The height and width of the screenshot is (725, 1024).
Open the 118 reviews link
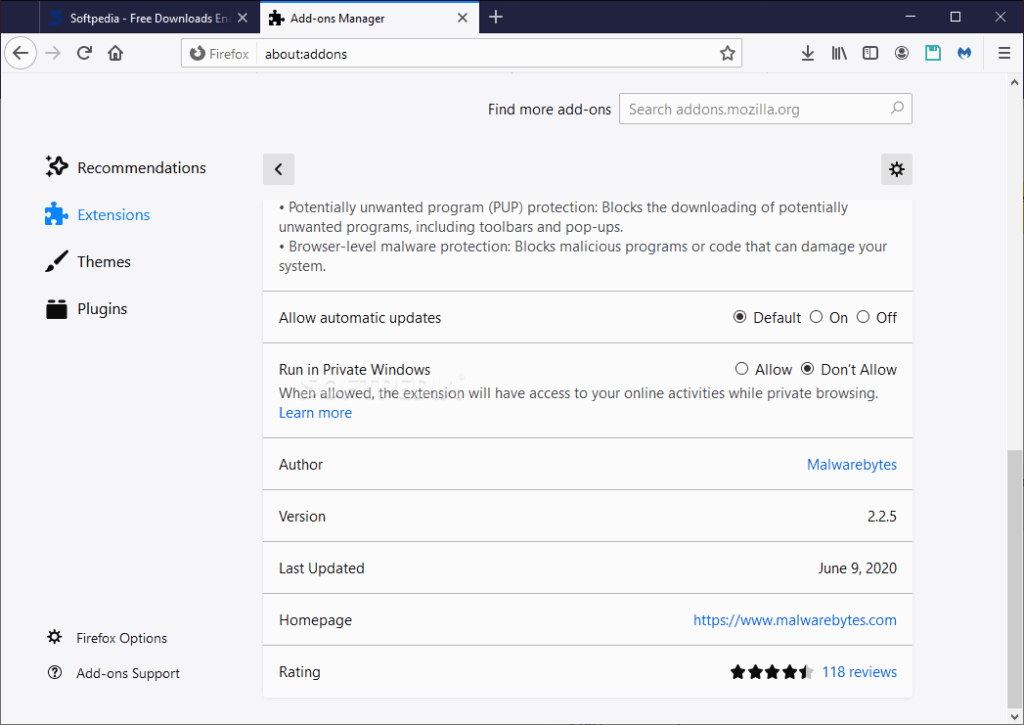click(x=859, y=671)
